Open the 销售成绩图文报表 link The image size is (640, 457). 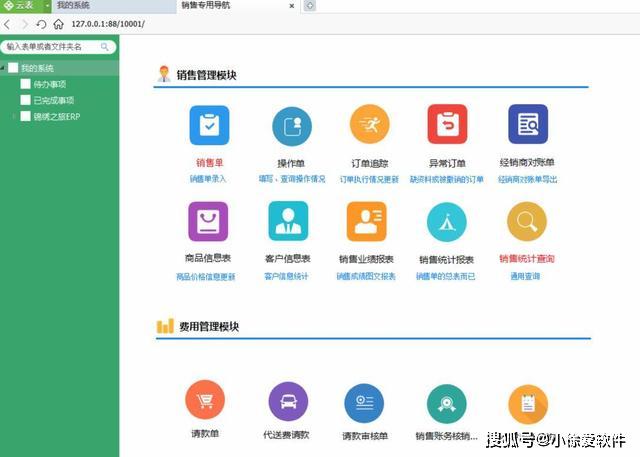pos(366,276)
